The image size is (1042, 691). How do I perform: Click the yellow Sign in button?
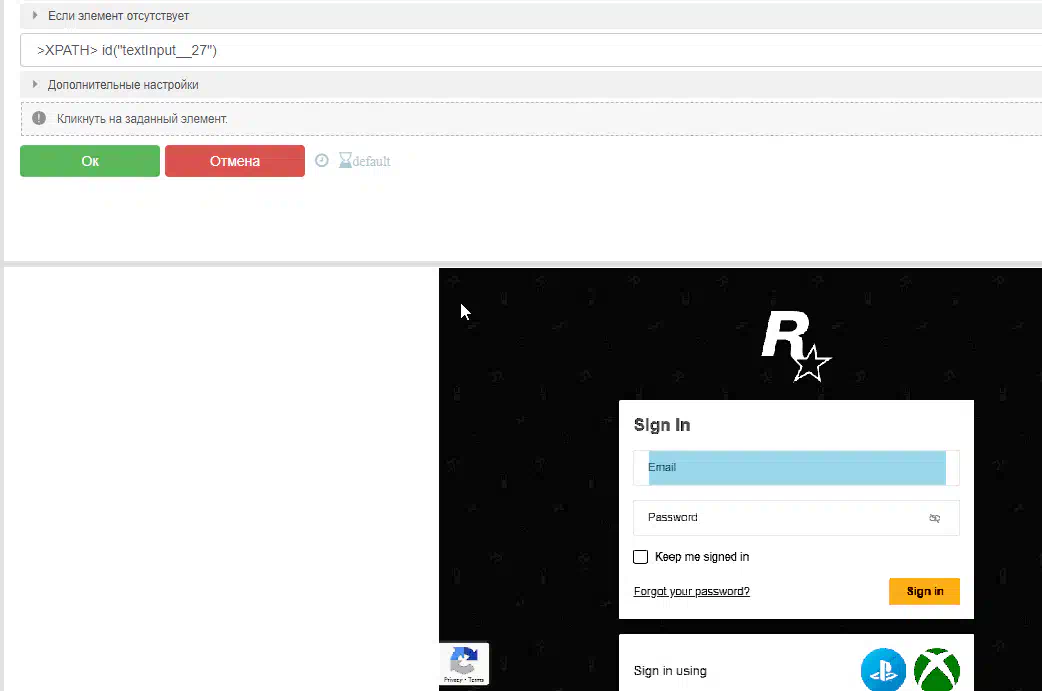(x=924, y=591)
